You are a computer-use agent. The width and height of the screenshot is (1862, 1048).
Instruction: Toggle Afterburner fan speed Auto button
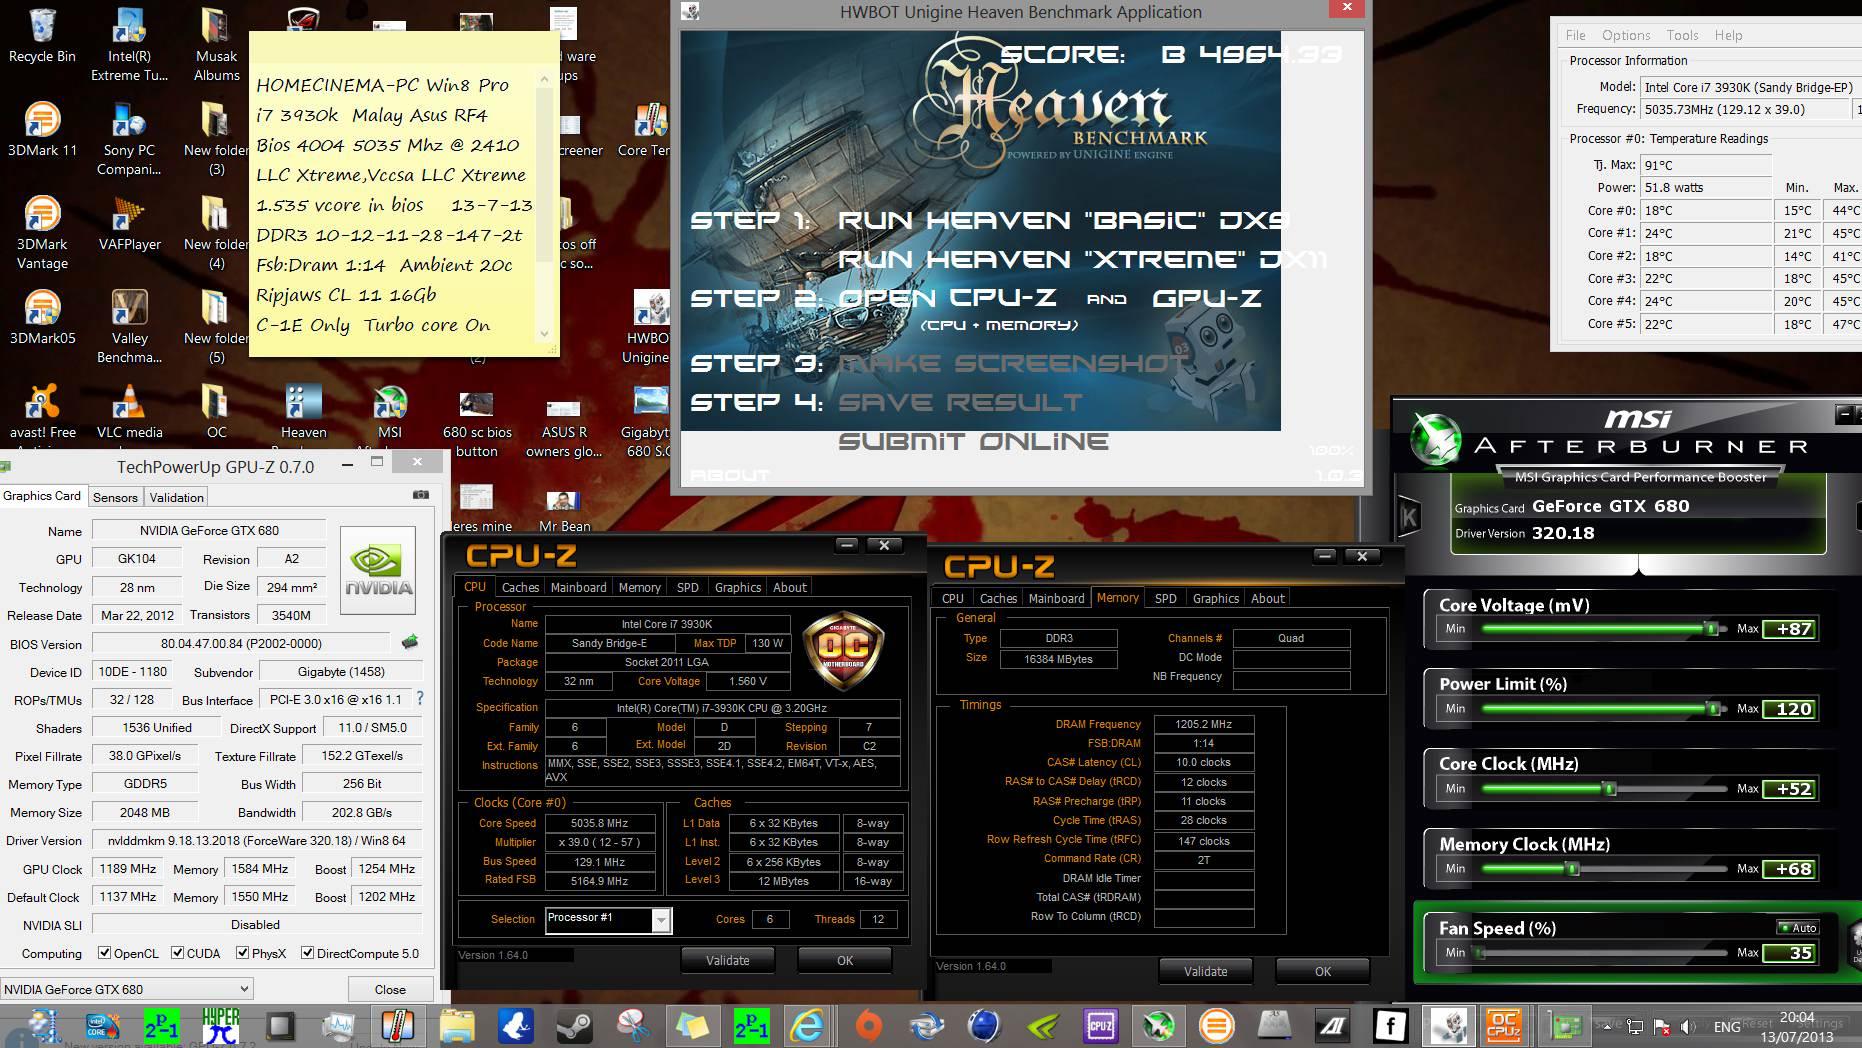point(1797,928)
